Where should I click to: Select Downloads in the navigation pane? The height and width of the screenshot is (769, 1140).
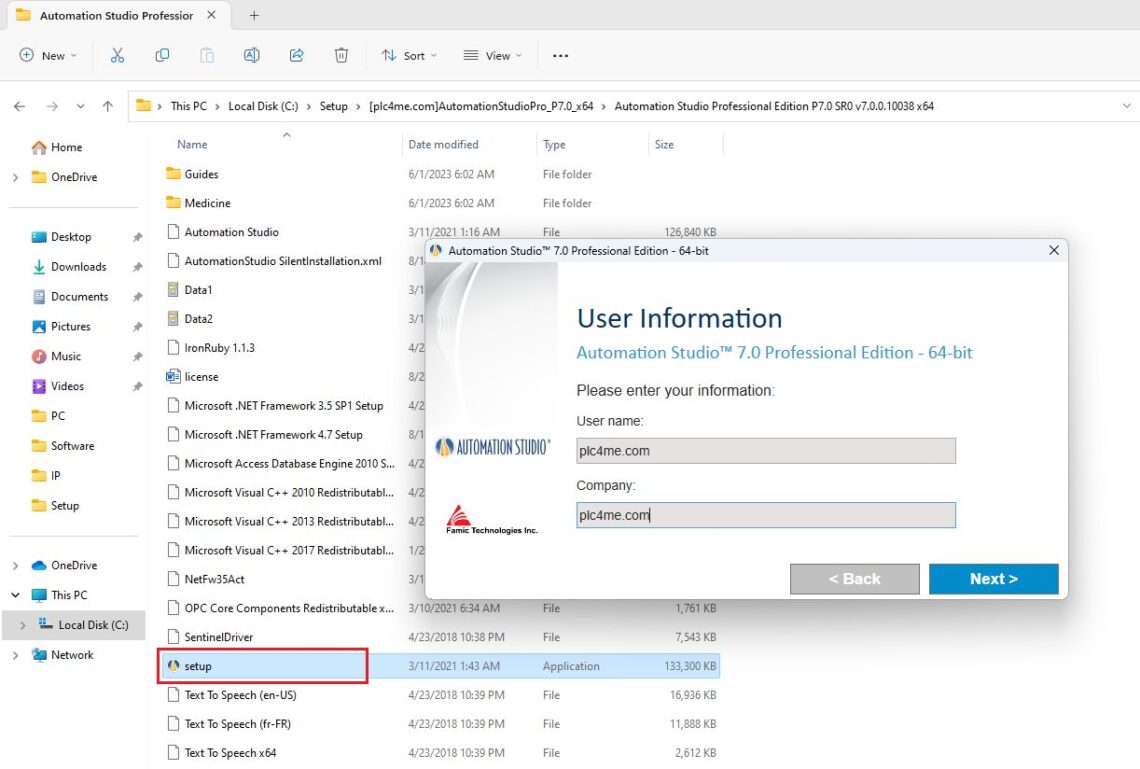tap(78, 267)
